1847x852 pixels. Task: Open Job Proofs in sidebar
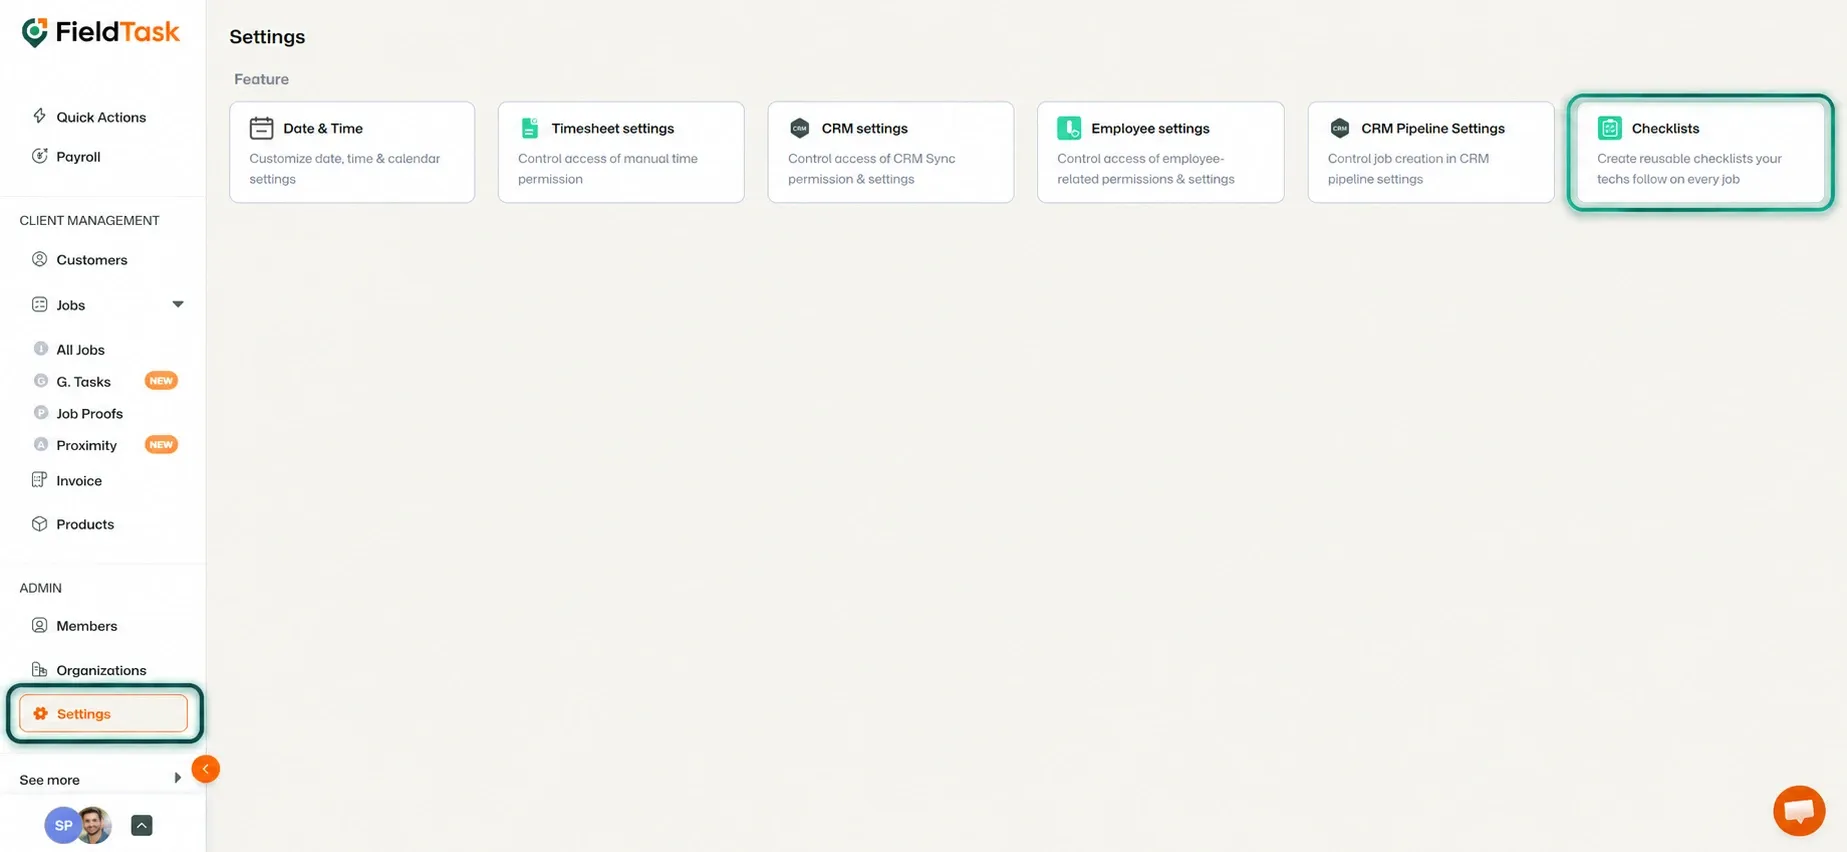pyautogui.click(x=89, y=413)
